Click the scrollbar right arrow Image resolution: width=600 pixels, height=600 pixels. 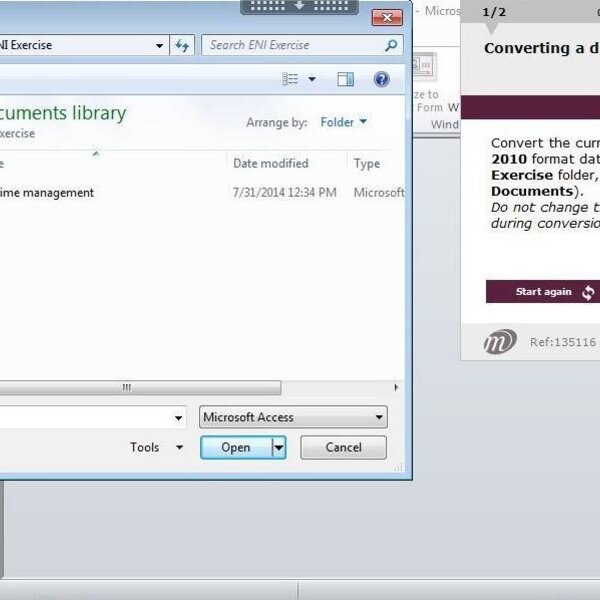coord(396,387)
